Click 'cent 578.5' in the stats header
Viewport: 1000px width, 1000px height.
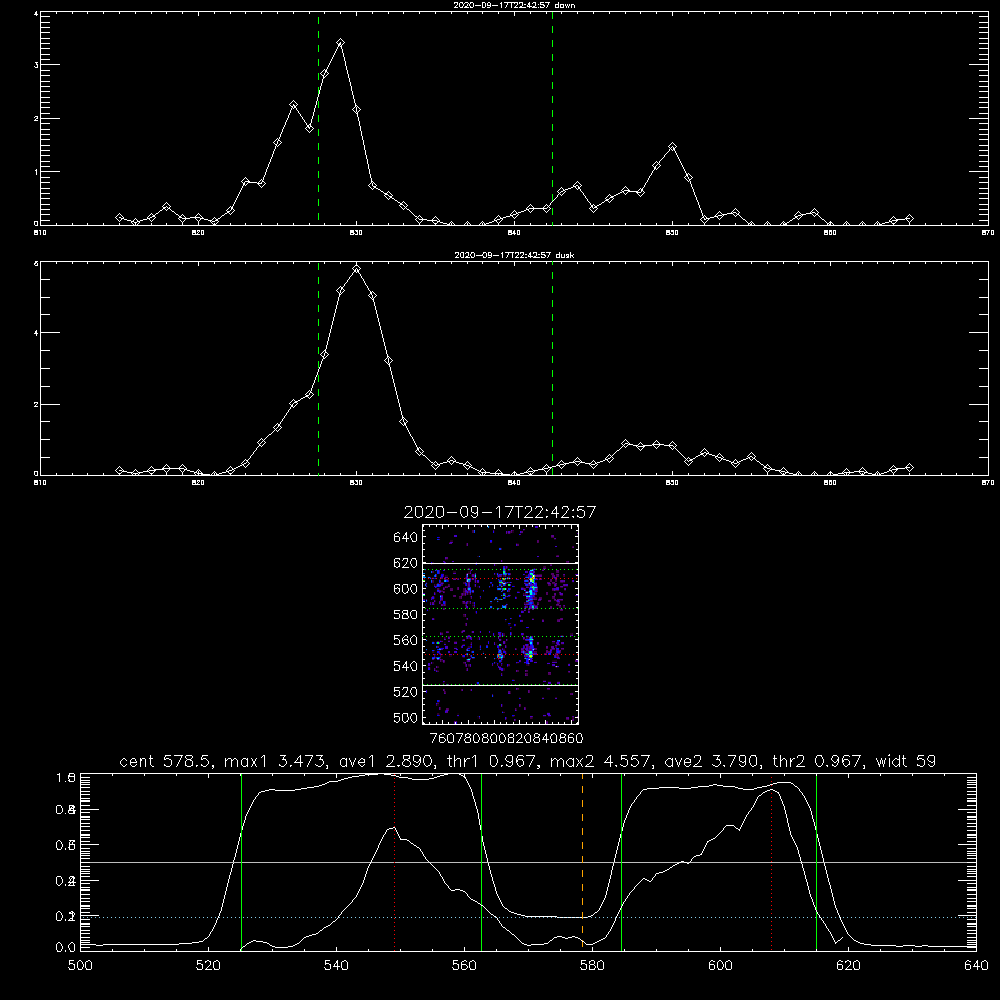point(166,761)
